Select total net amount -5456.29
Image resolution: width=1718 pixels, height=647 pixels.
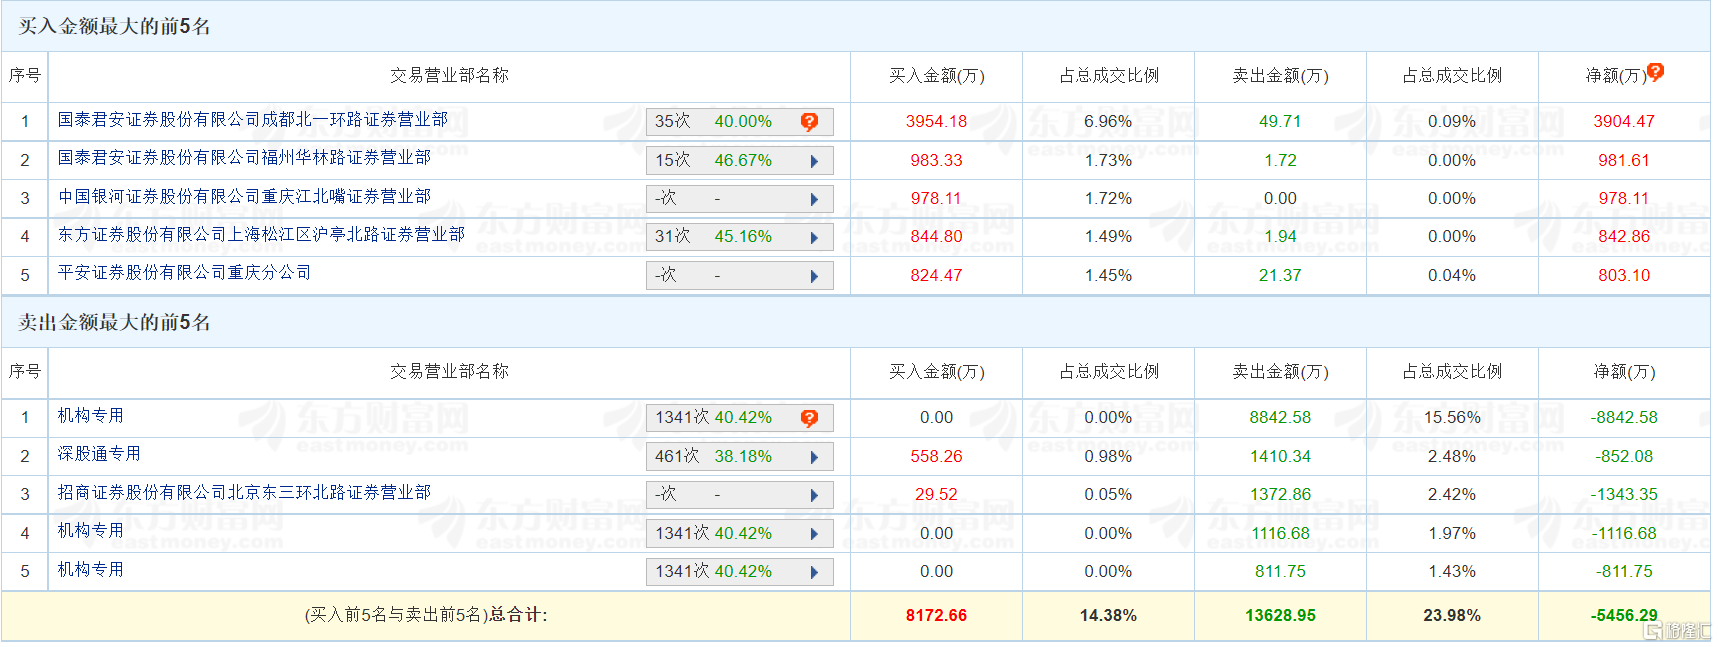[1624, 615]
